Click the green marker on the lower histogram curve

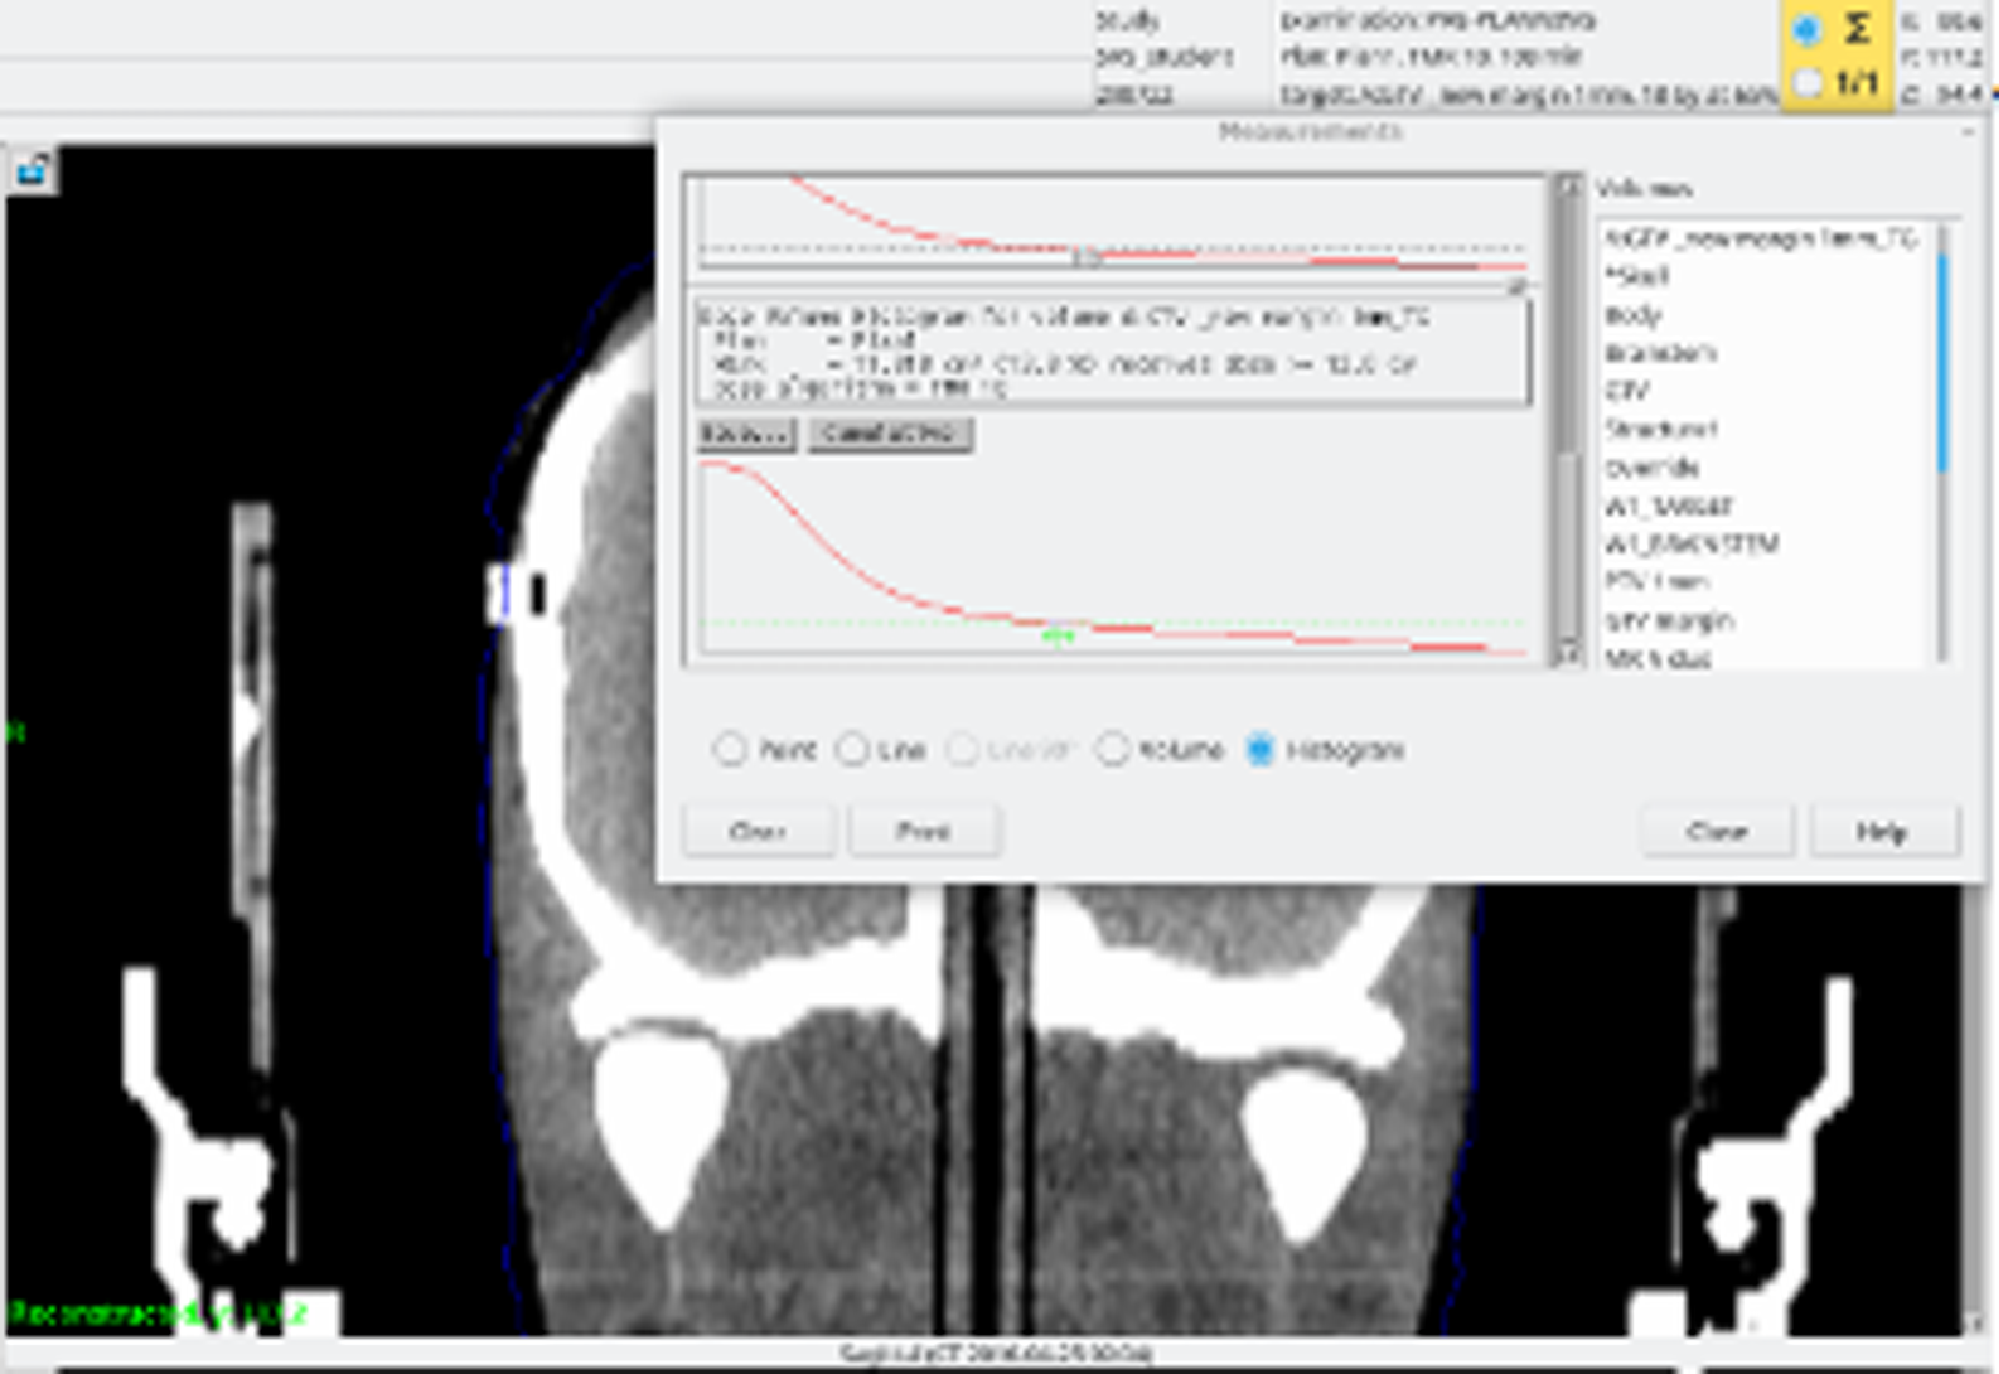point(1058,635)
